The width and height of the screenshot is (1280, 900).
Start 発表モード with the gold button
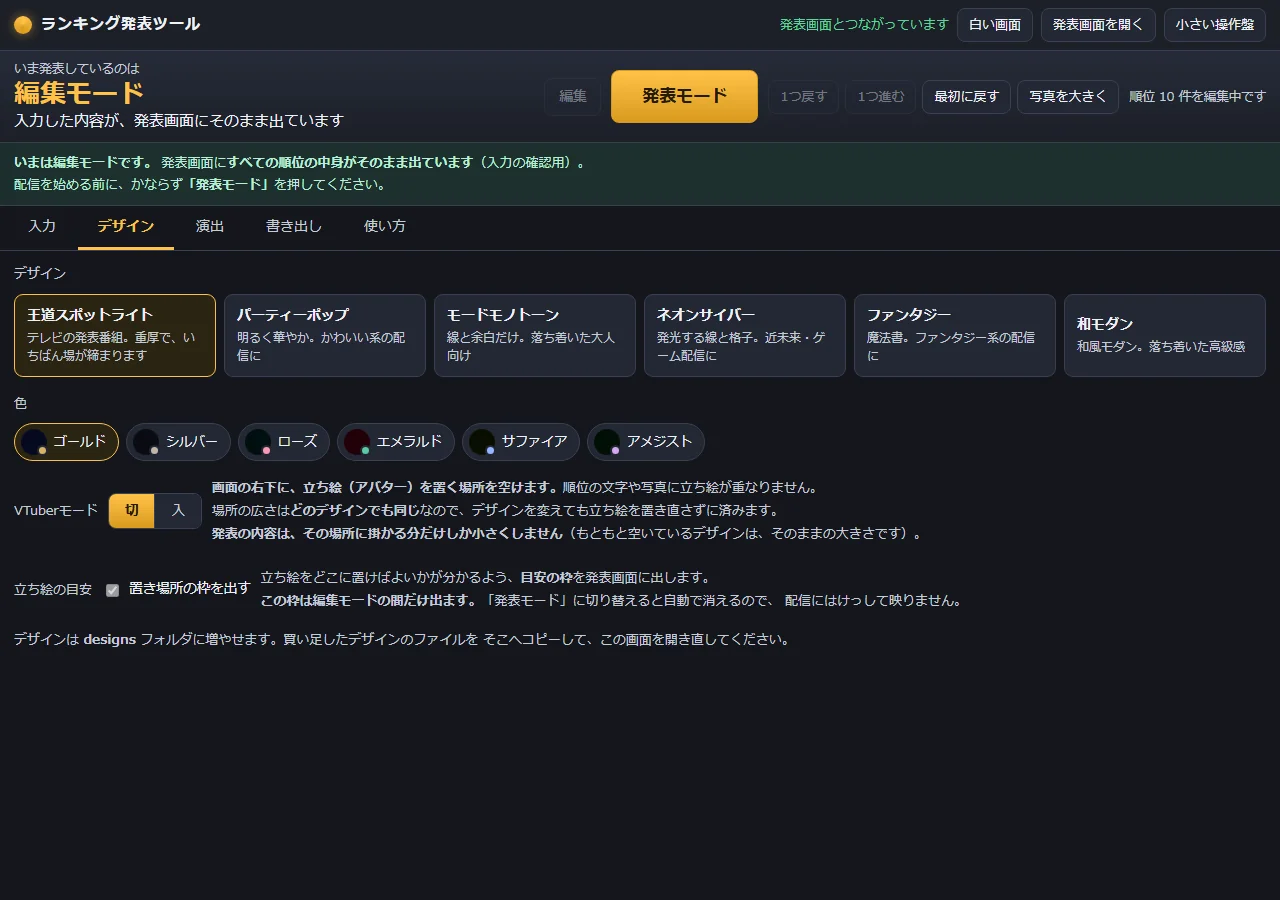684,96
